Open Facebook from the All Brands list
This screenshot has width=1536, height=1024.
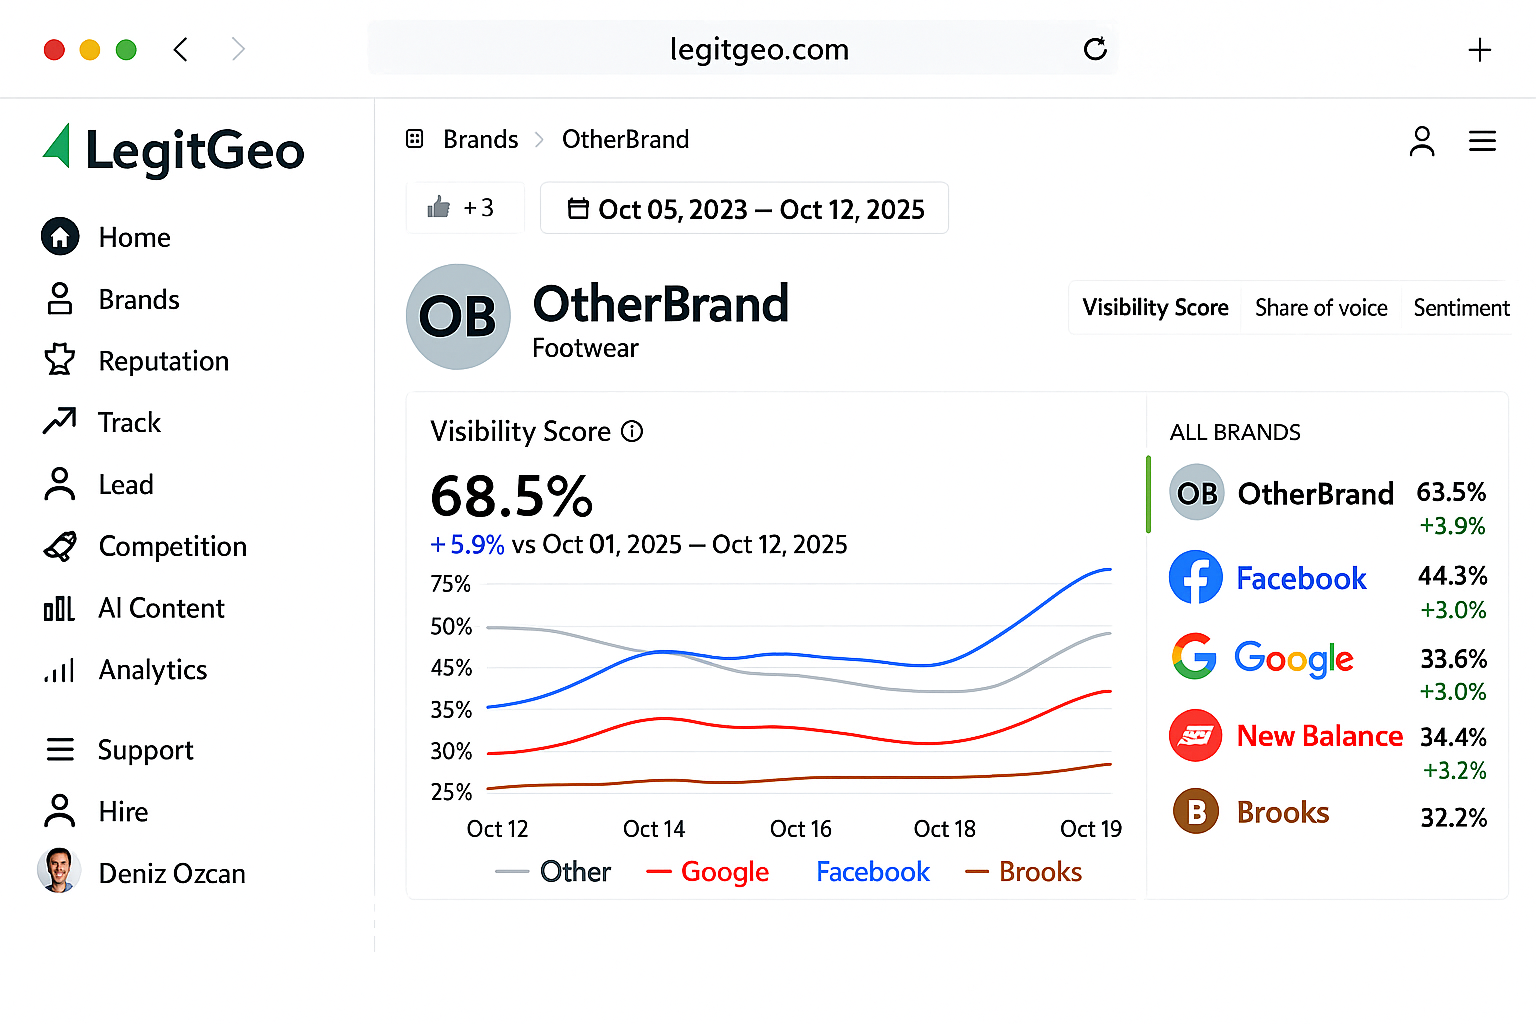click(1301, 578)
